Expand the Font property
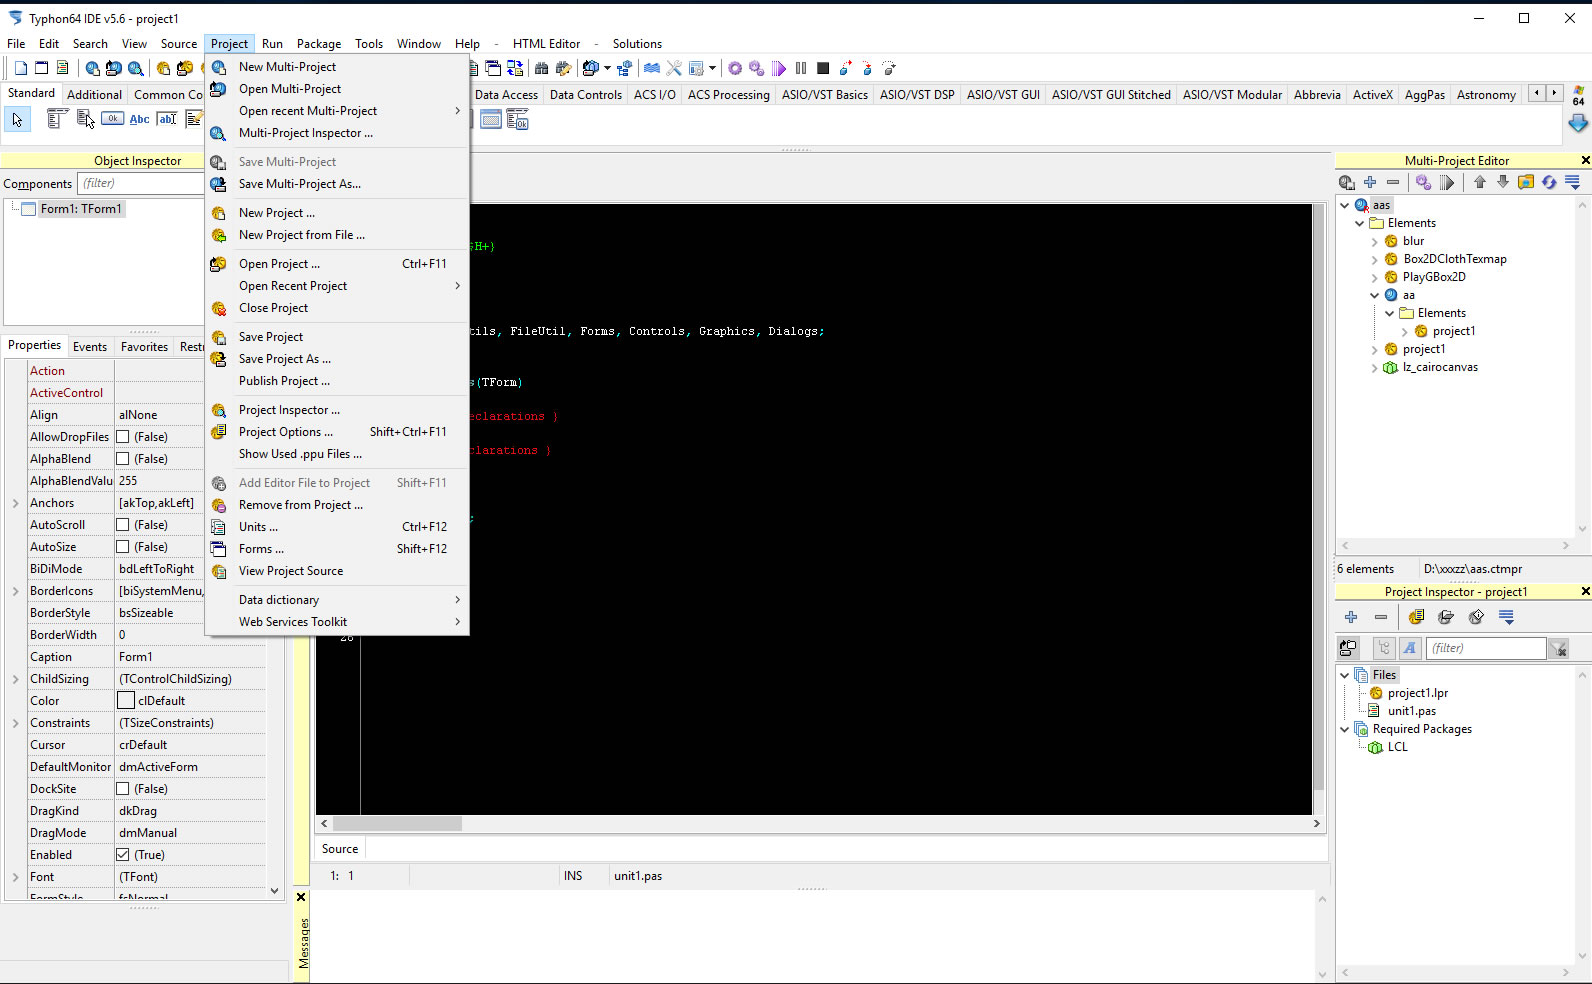Screen dimensions: 1592x984 pyautogui.click(x=15, y=877)
